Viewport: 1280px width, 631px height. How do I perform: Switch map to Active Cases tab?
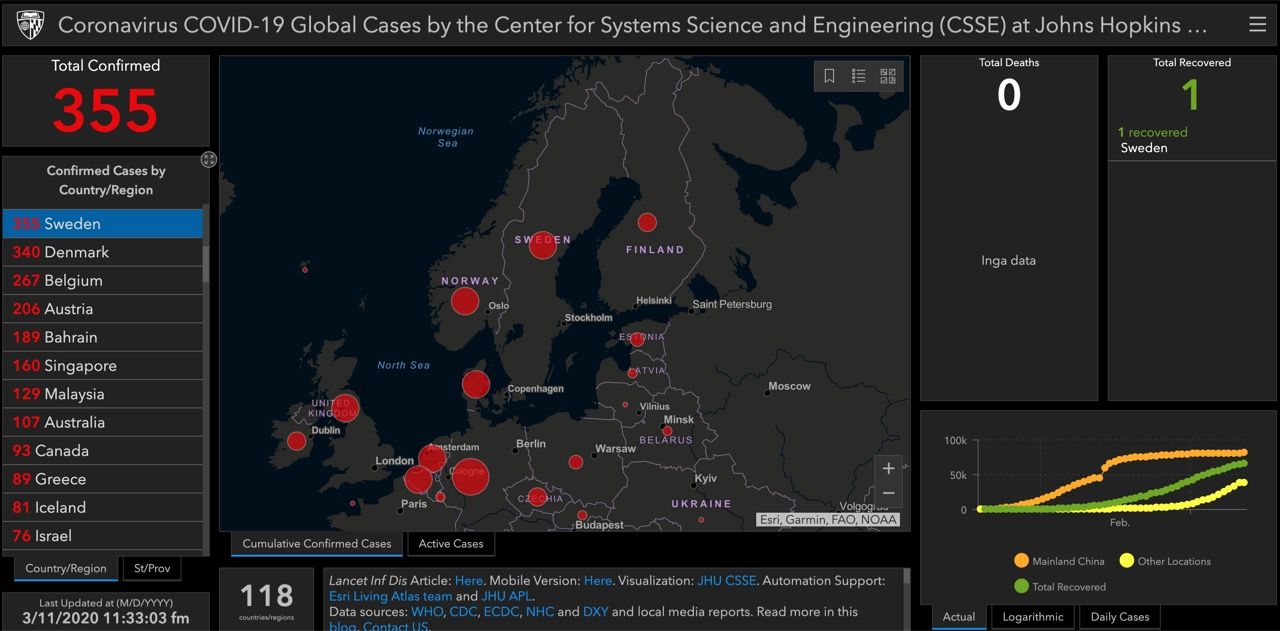(451, 544)
